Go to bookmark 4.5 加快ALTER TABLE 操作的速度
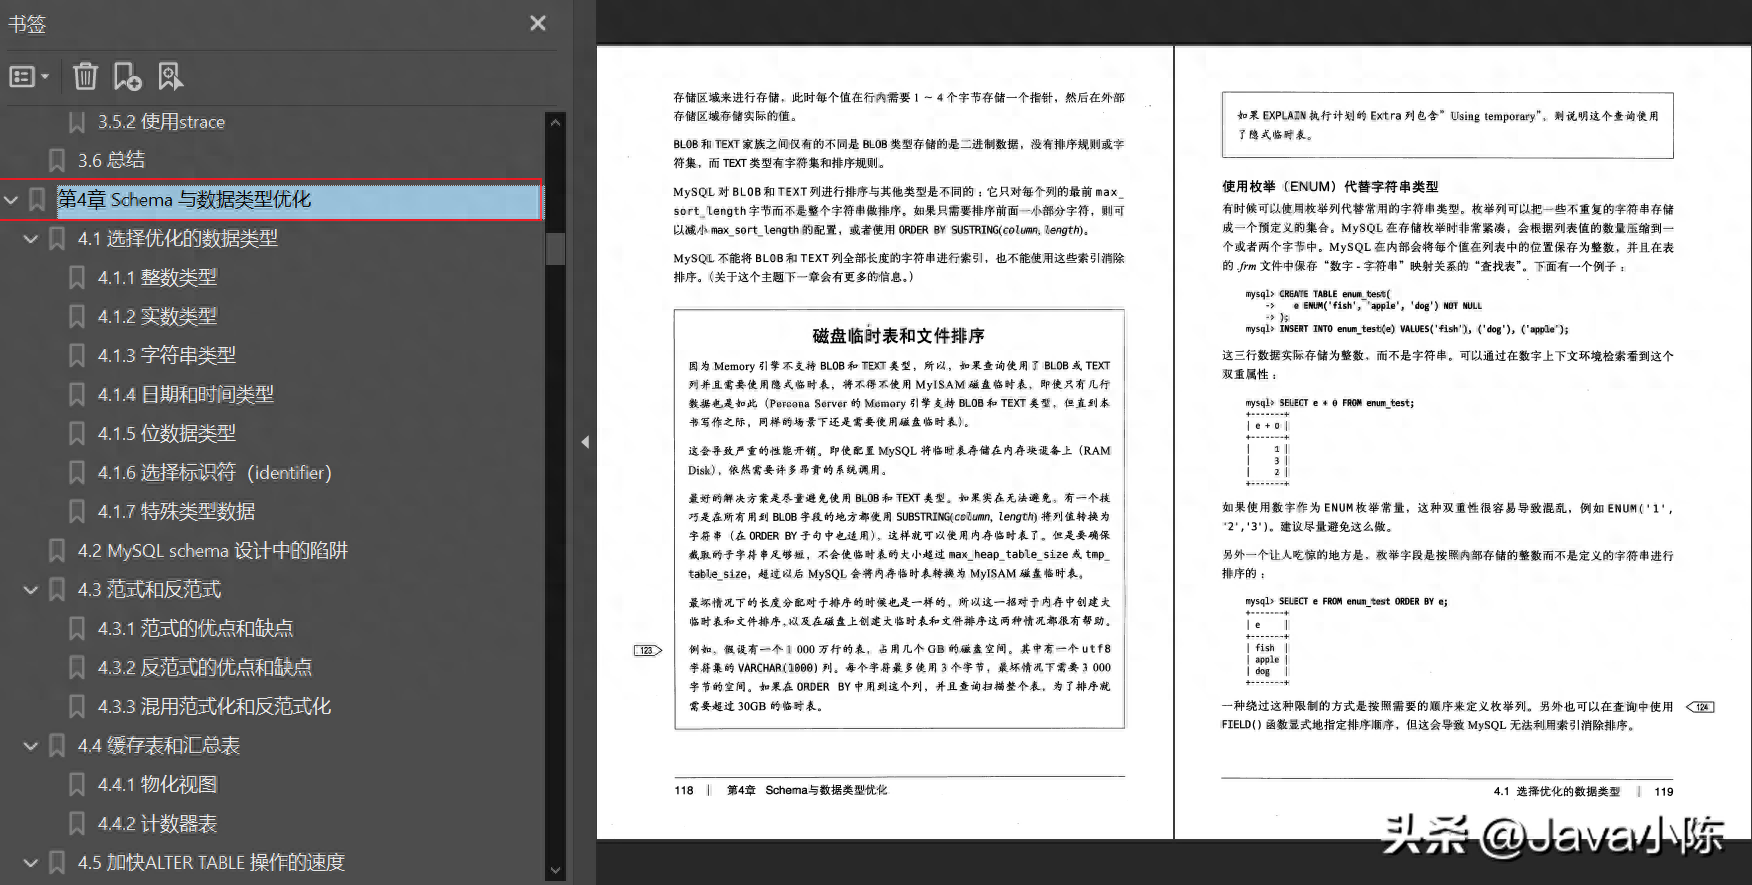1752x885 pixels. click(211, 863)
